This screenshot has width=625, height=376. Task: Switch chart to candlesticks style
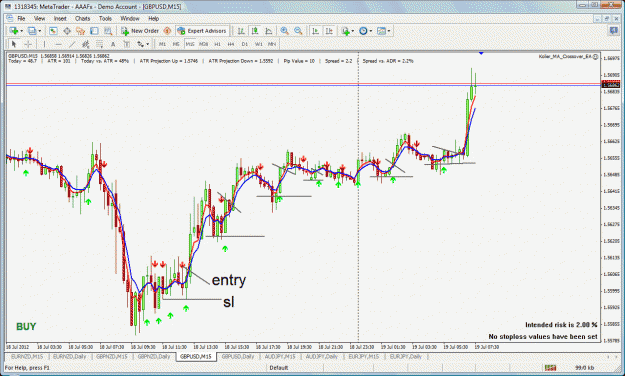255,31
